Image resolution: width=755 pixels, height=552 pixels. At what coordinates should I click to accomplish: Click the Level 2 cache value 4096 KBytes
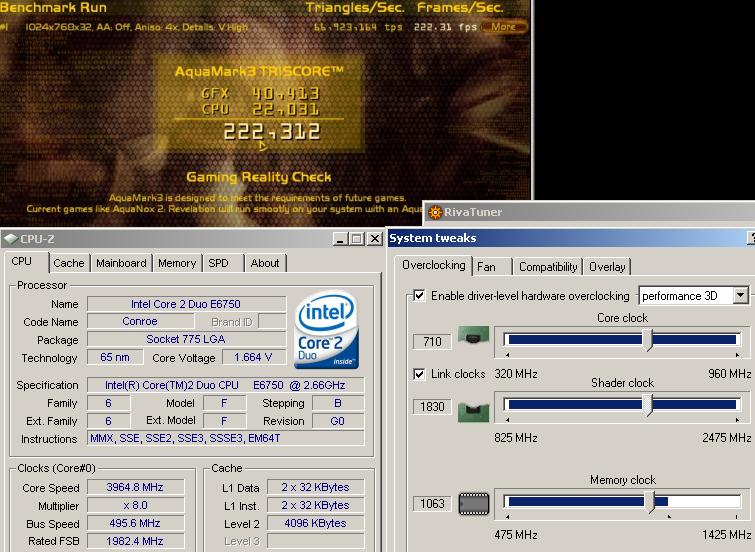tap(315, 523)
